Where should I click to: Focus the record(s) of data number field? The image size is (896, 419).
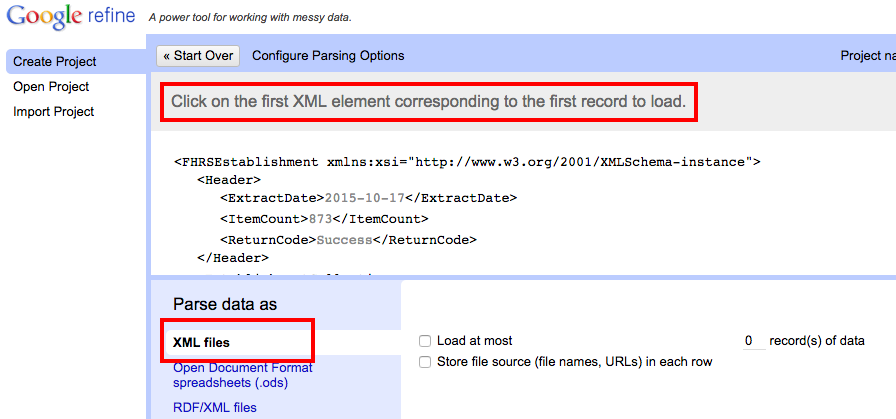(754, 341)
